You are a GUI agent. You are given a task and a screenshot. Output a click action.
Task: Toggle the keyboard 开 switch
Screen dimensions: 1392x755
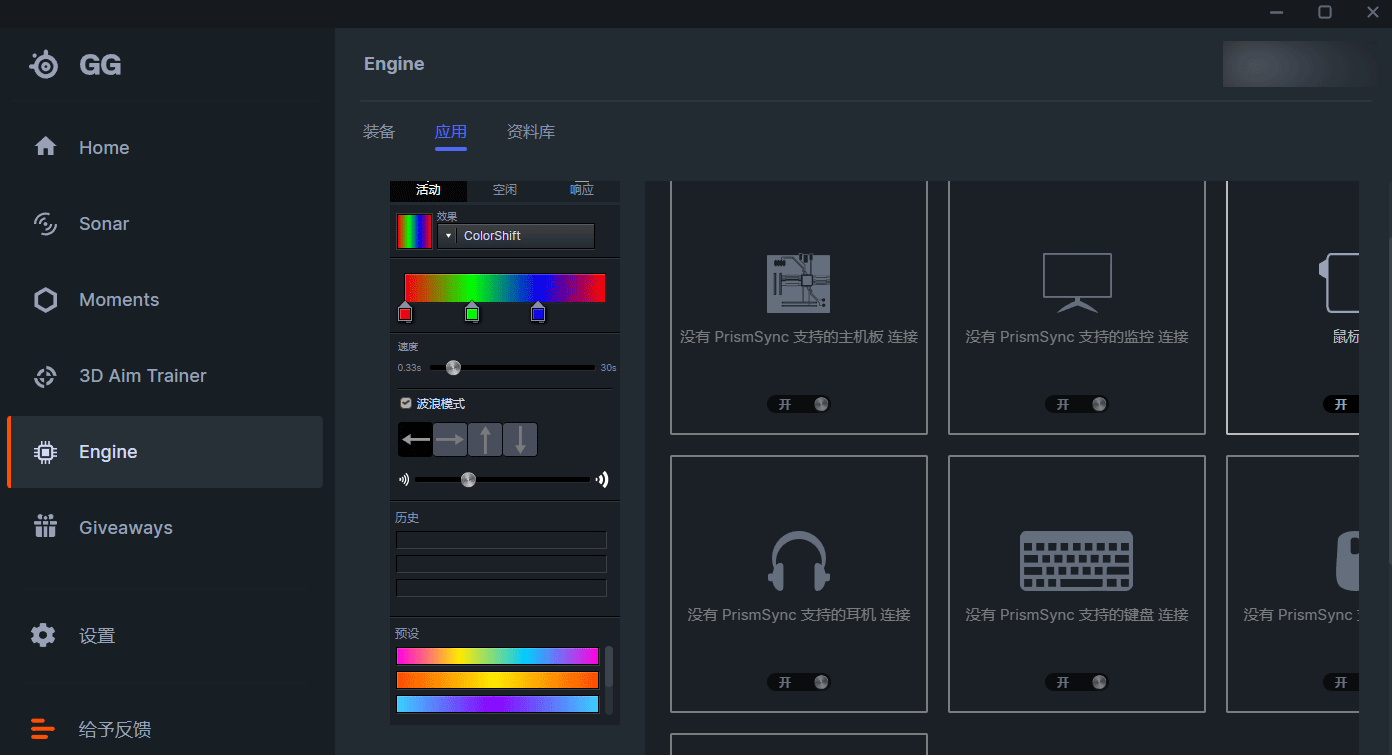1077,682
